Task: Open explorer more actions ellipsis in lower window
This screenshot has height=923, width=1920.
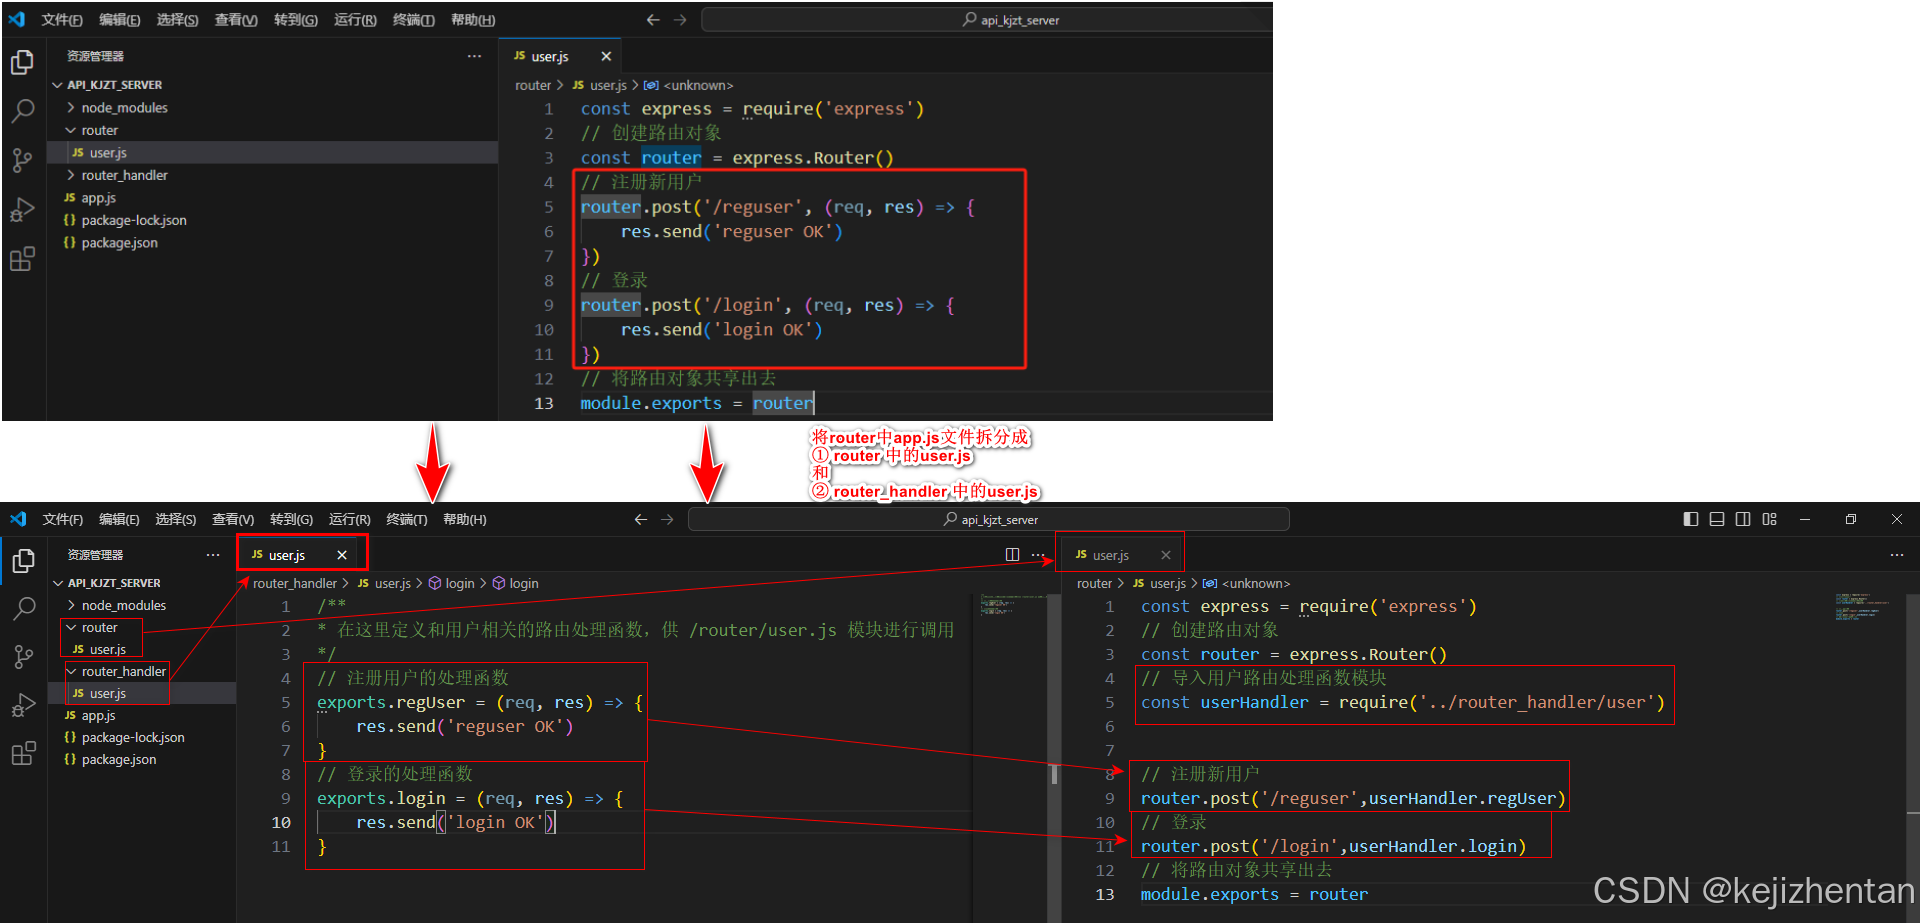Action: [213, 554]
